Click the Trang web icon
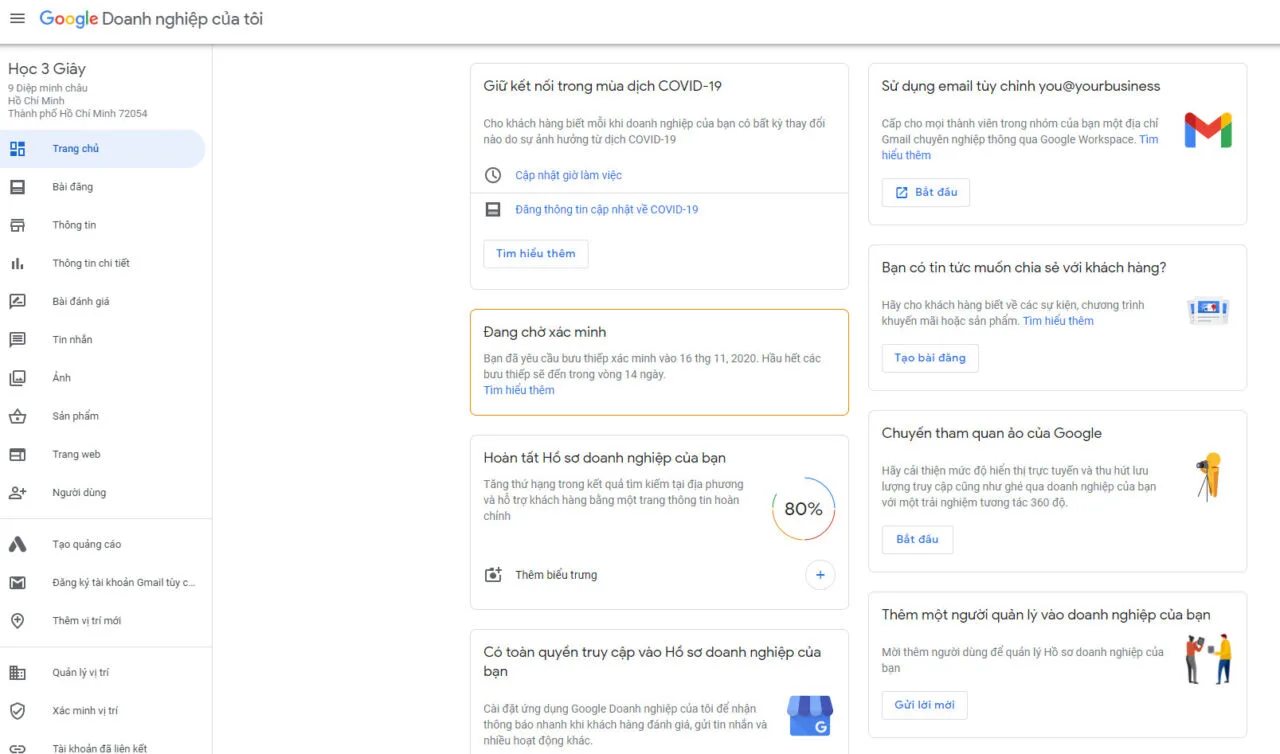 pos(17,454)
